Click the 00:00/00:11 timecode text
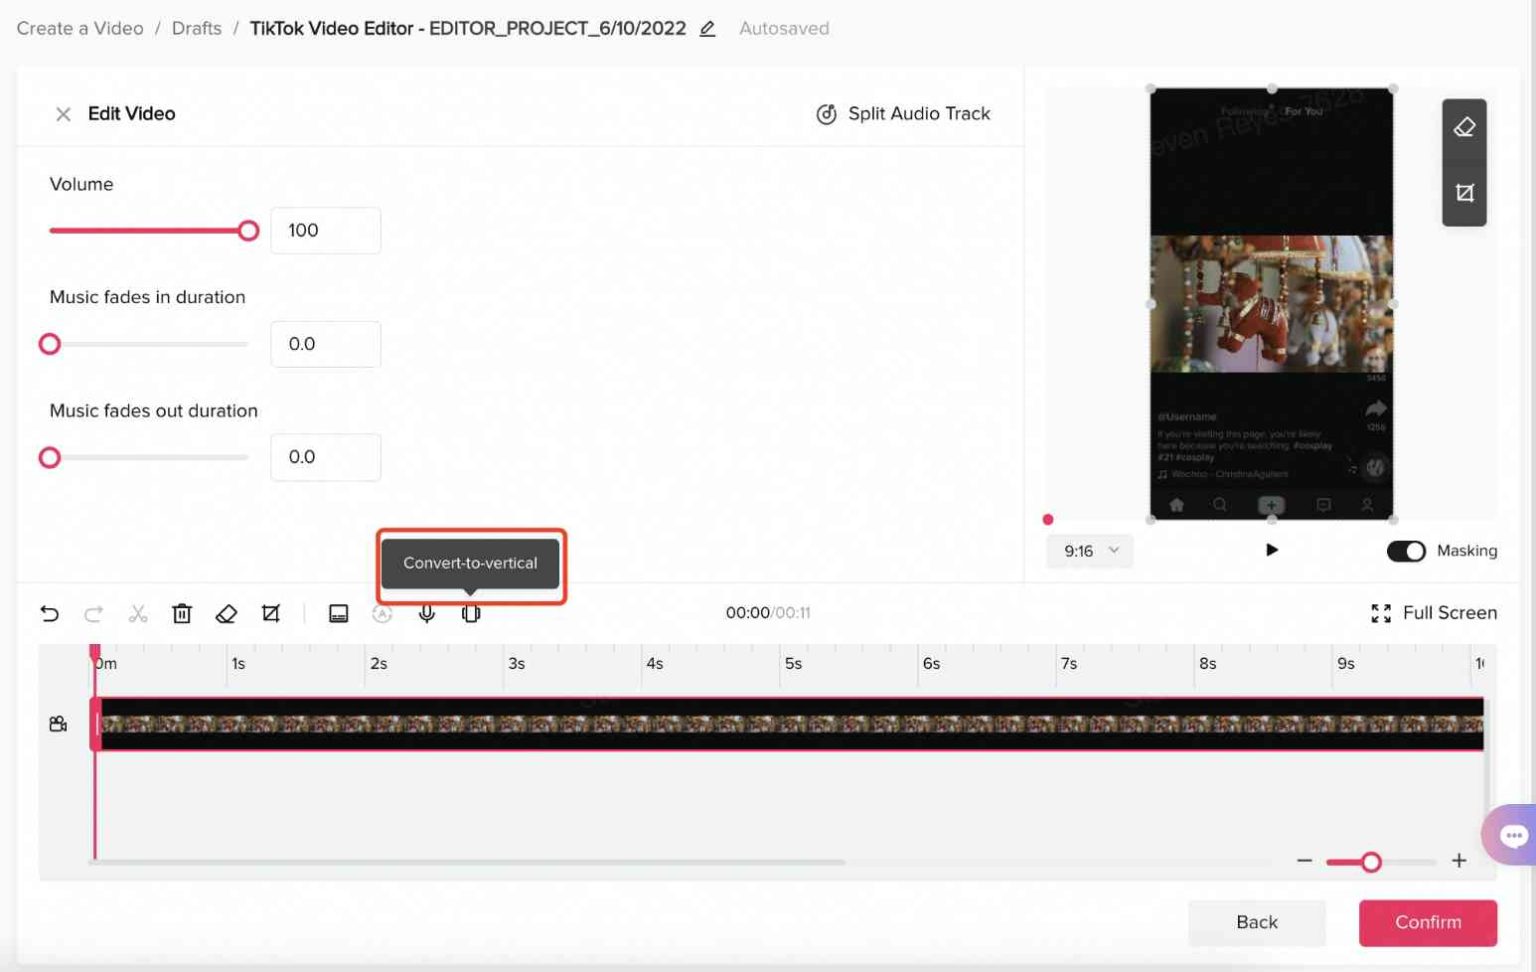 [x=768, y=613]
